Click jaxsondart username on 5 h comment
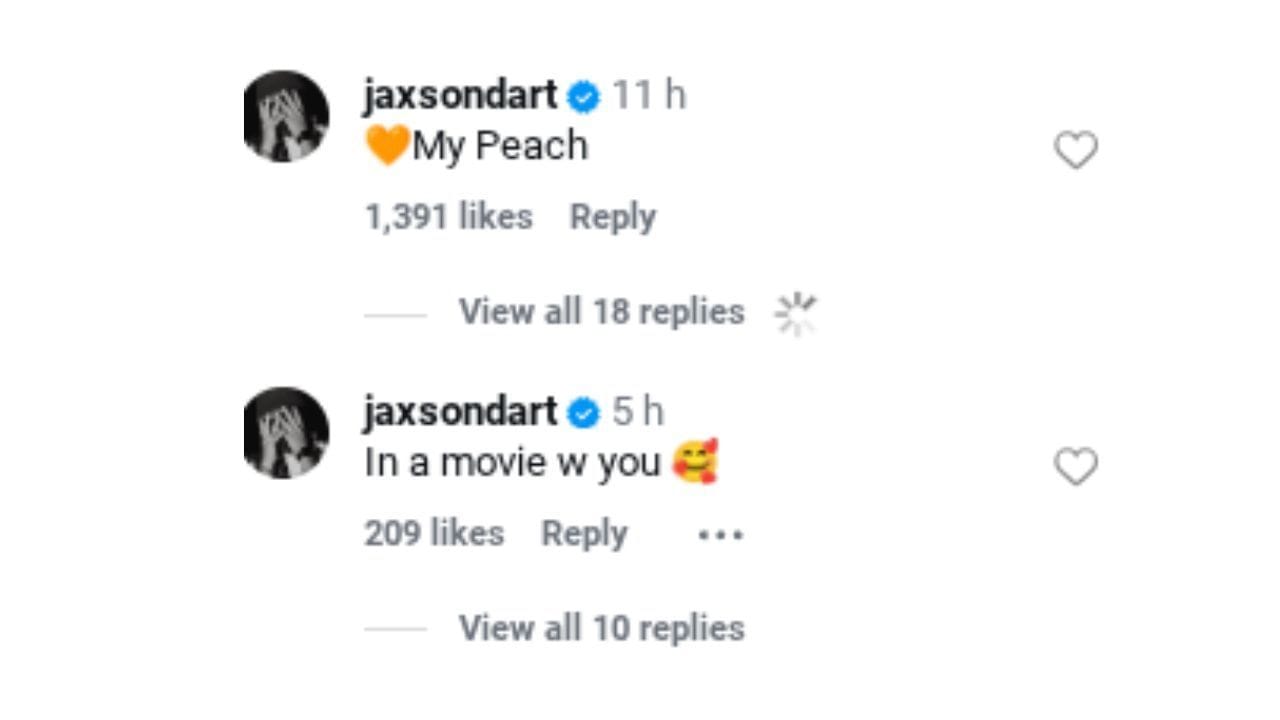The height and width of the screenshot is (720, 1280). pyautogui.click(x=461, y=412)
